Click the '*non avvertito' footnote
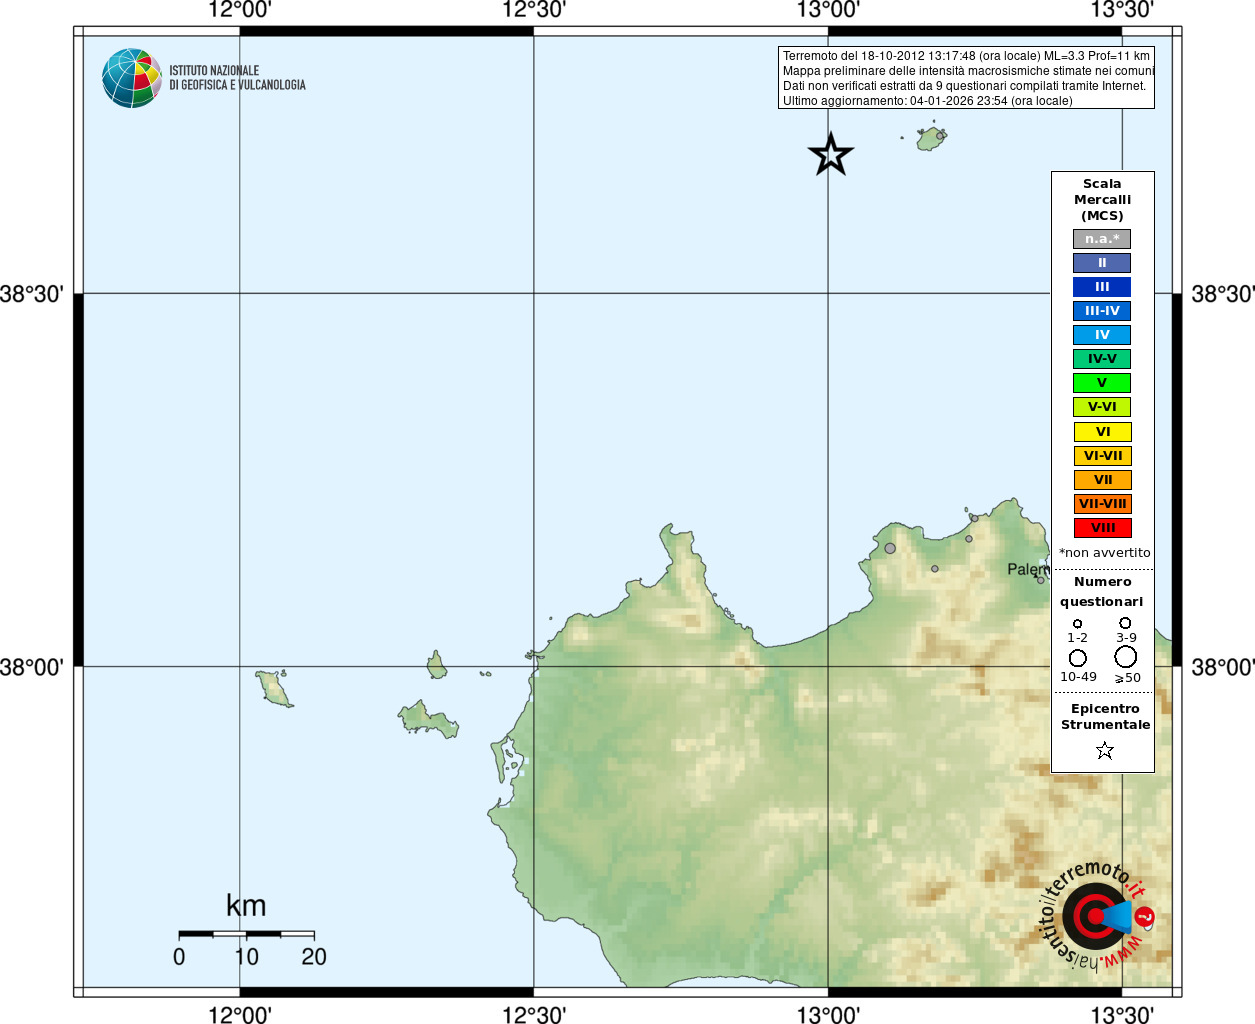Screen dimensions: 1255x1024 [1104, 552]
